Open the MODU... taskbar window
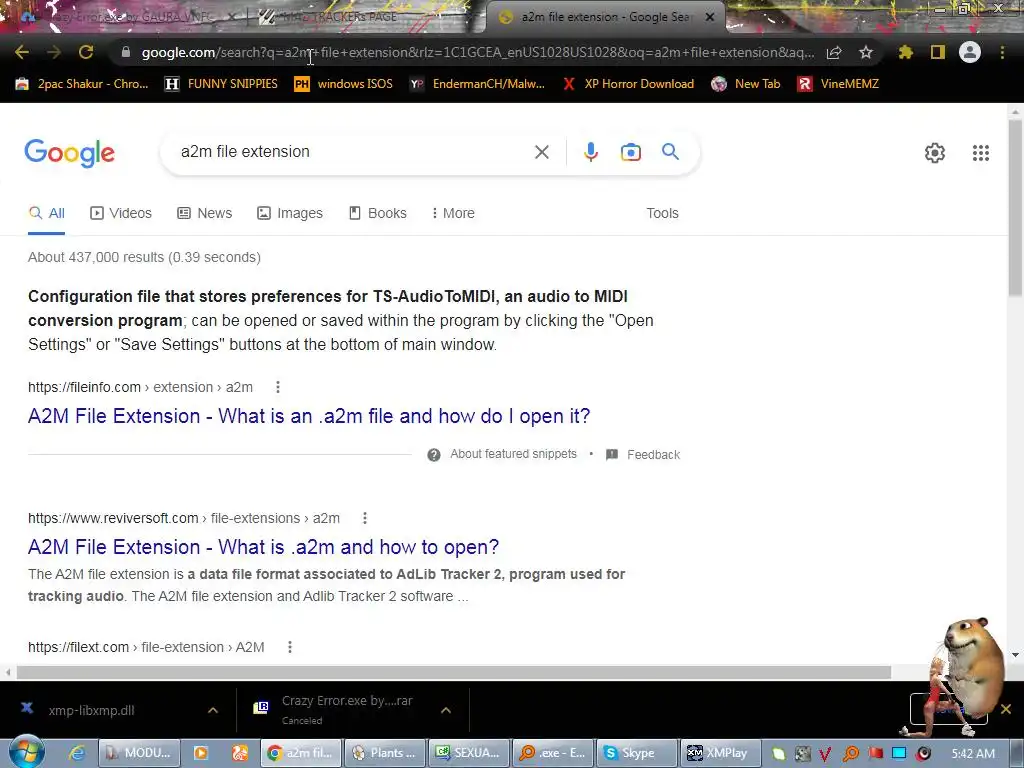Viewport: 1024px width, 768px height. coord(138,753)
